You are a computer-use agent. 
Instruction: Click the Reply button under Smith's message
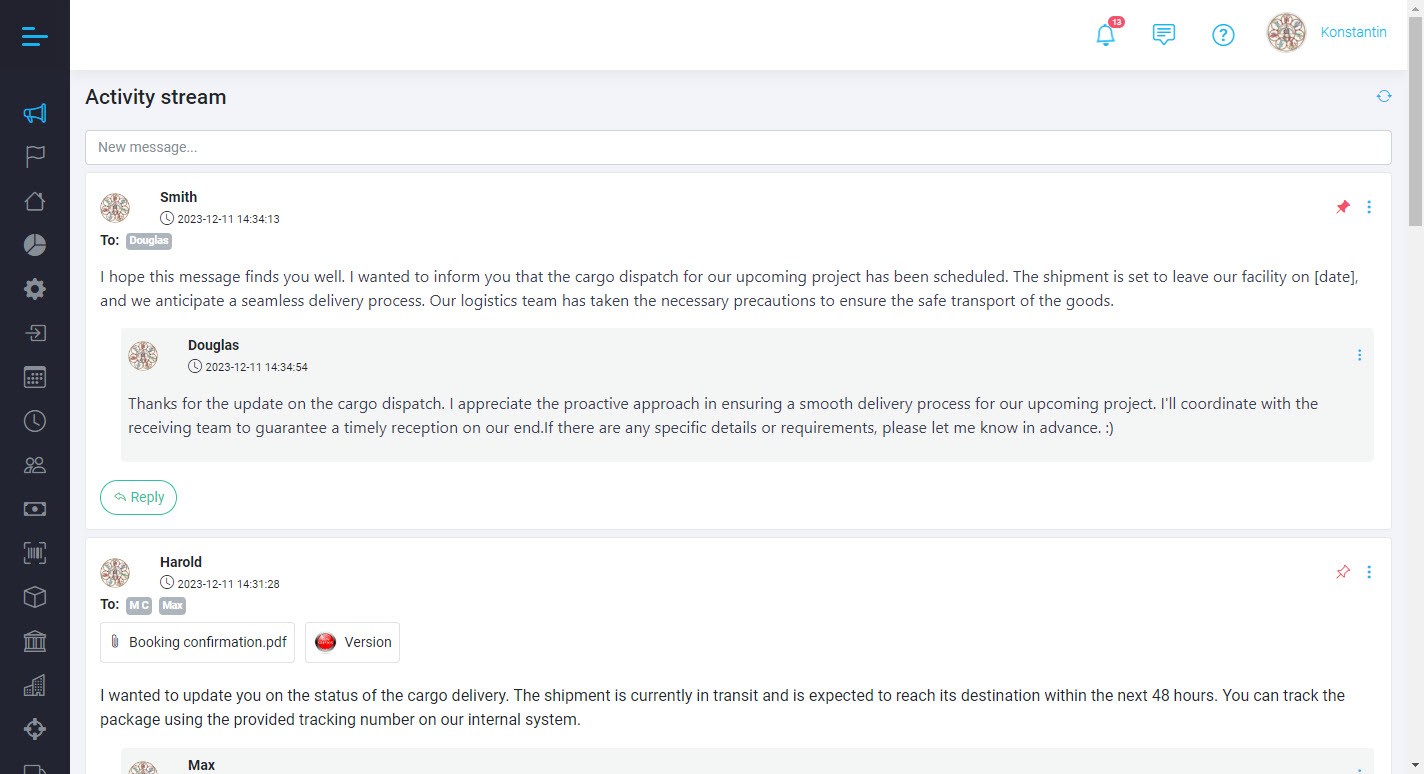point(138,497)
